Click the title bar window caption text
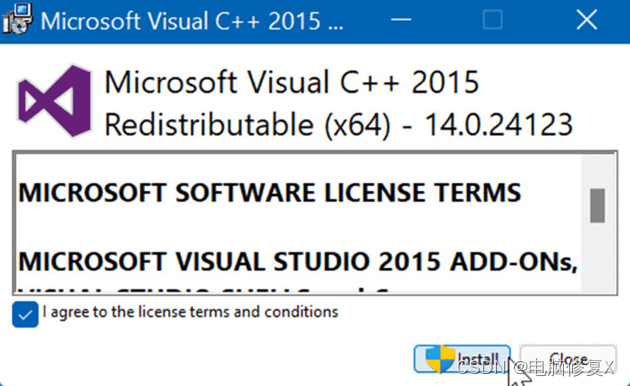Screen dimensions: 630x386 pos(192,20)
